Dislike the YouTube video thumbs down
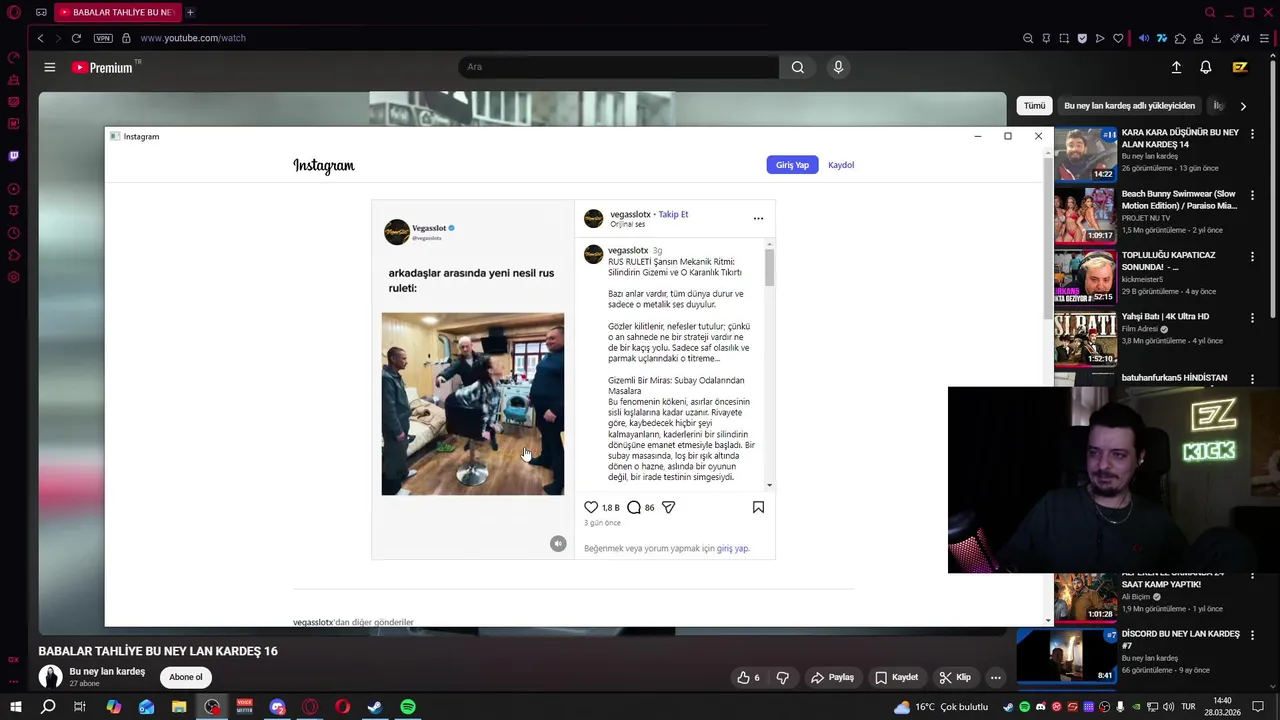 click(782, 677)
